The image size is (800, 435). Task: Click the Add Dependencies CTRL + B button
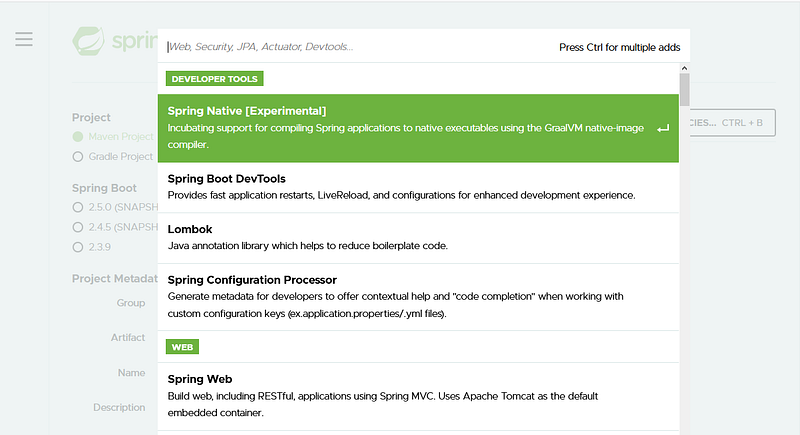pos(733,123)
